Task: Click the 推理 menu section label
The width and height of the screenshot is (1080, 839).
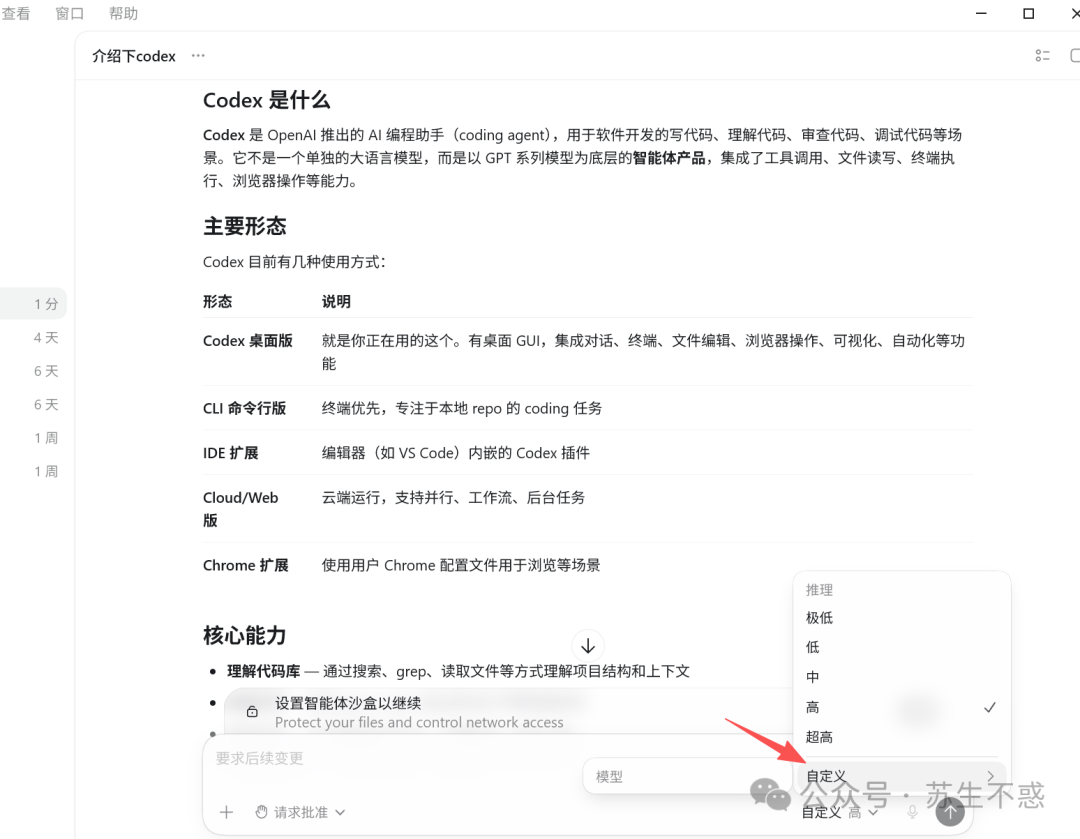Action: coord(820,590)
